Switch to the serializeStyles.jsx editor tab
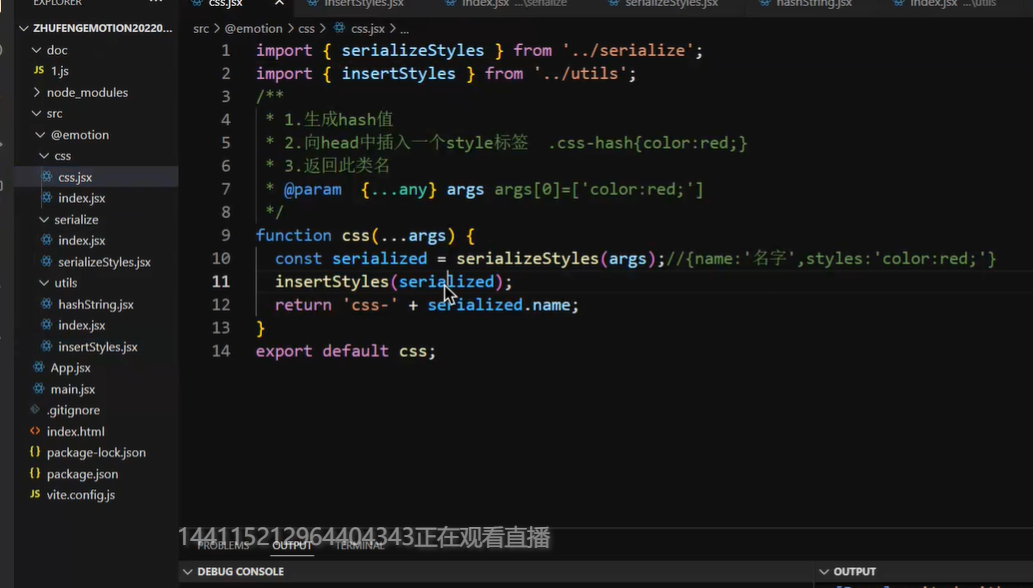The image size is (1033, 588). (671, 4)
